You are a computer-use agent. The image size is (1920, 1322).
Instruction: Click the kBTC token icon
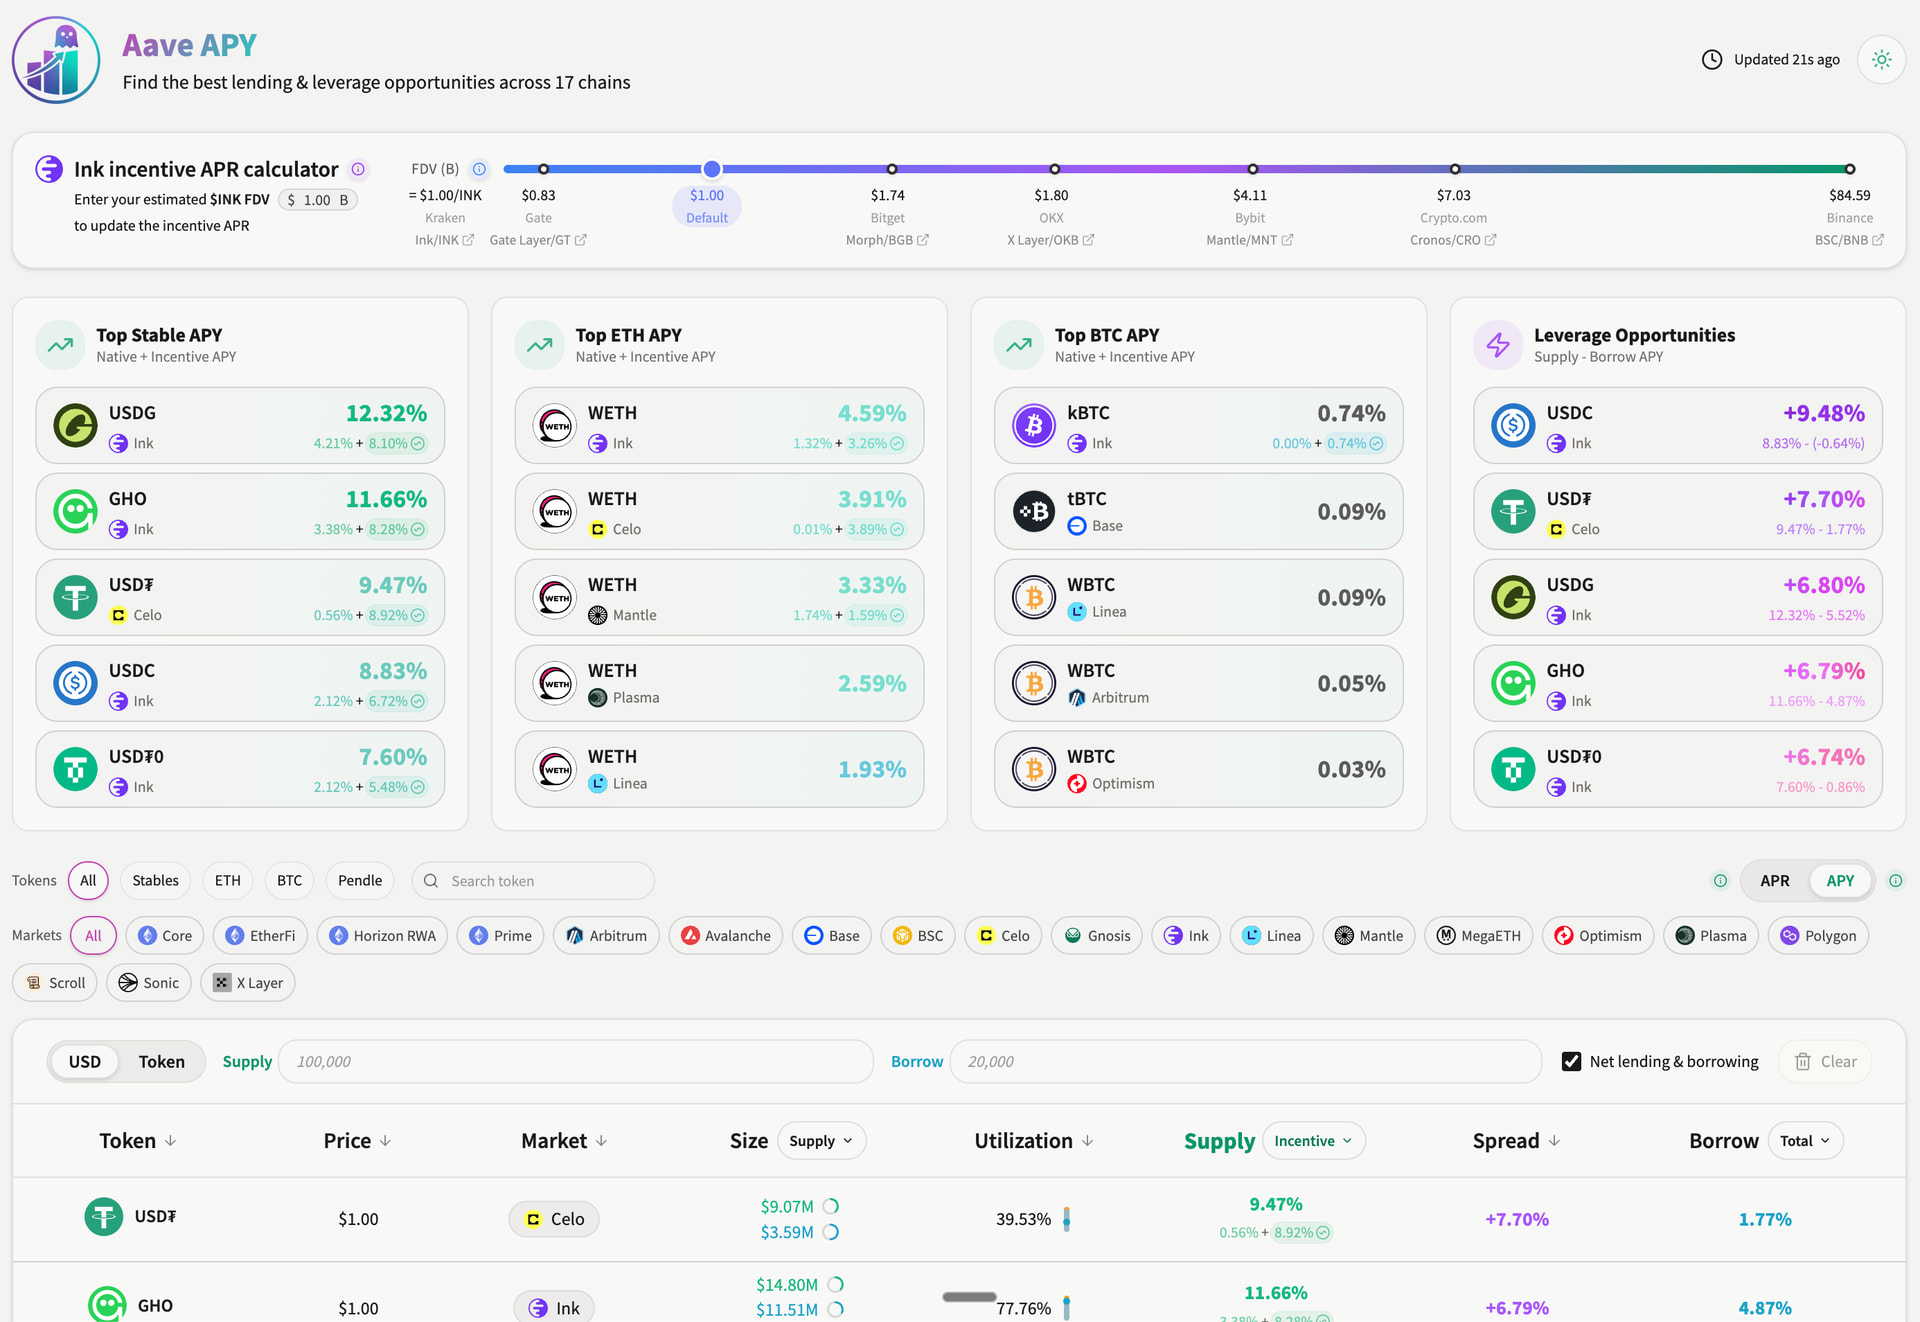1034,426
